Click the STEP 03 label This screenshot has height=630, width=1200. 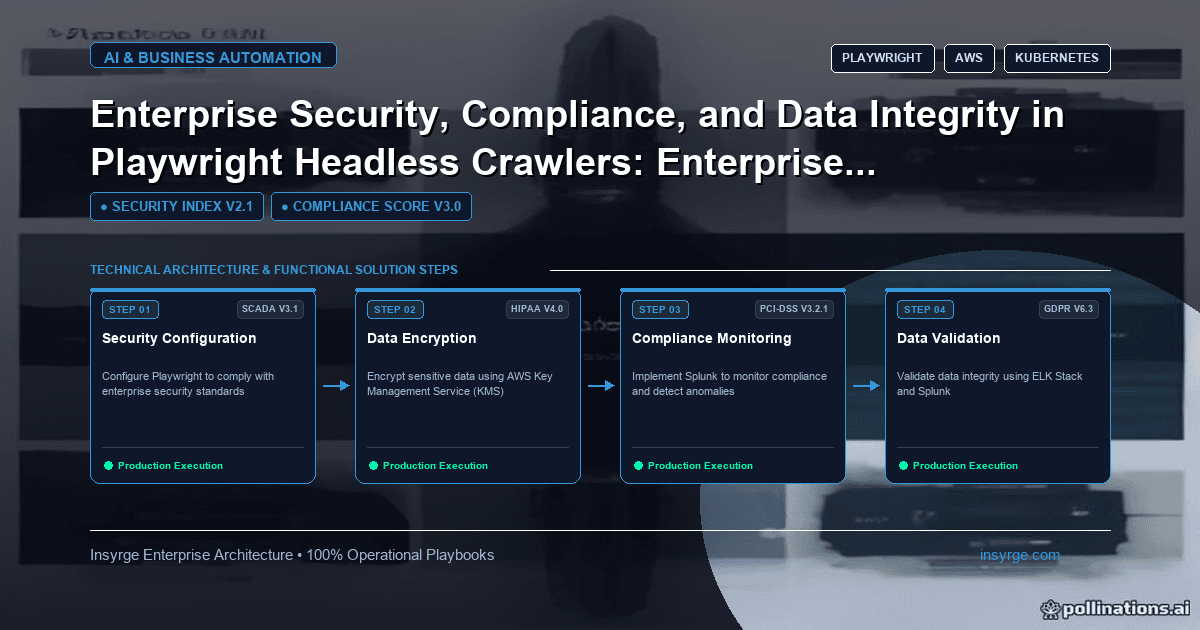click(x=660, y=310)
